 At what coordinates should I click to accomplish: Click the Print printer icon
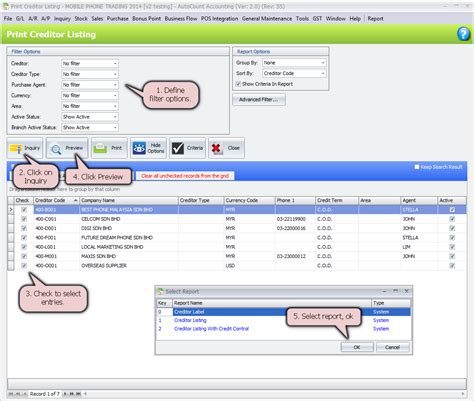100,148
